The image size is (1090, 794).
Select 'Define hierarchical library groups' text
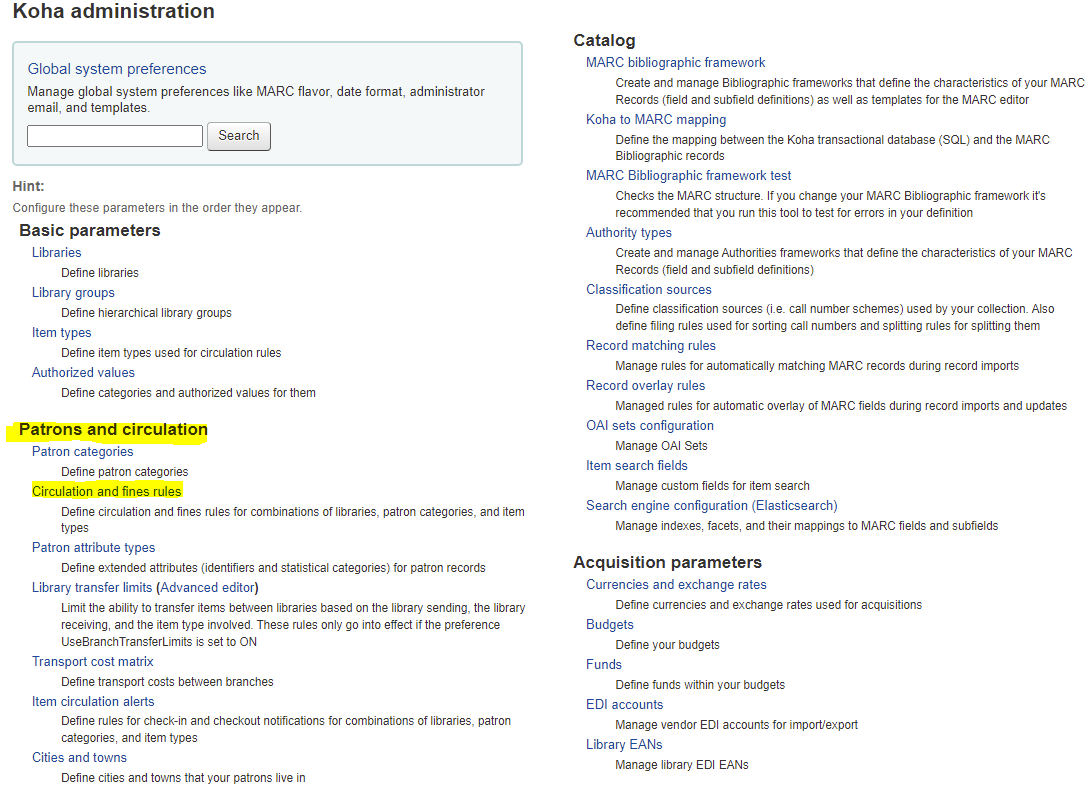[x=146, y=313]
